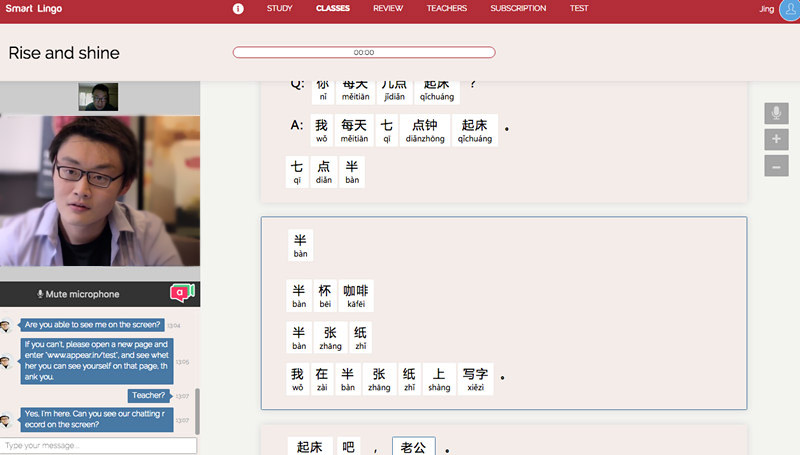This screenshot has height=455, width=800.
Task: Click the red chat bubble icon
Action: click(x=180, y=293)
